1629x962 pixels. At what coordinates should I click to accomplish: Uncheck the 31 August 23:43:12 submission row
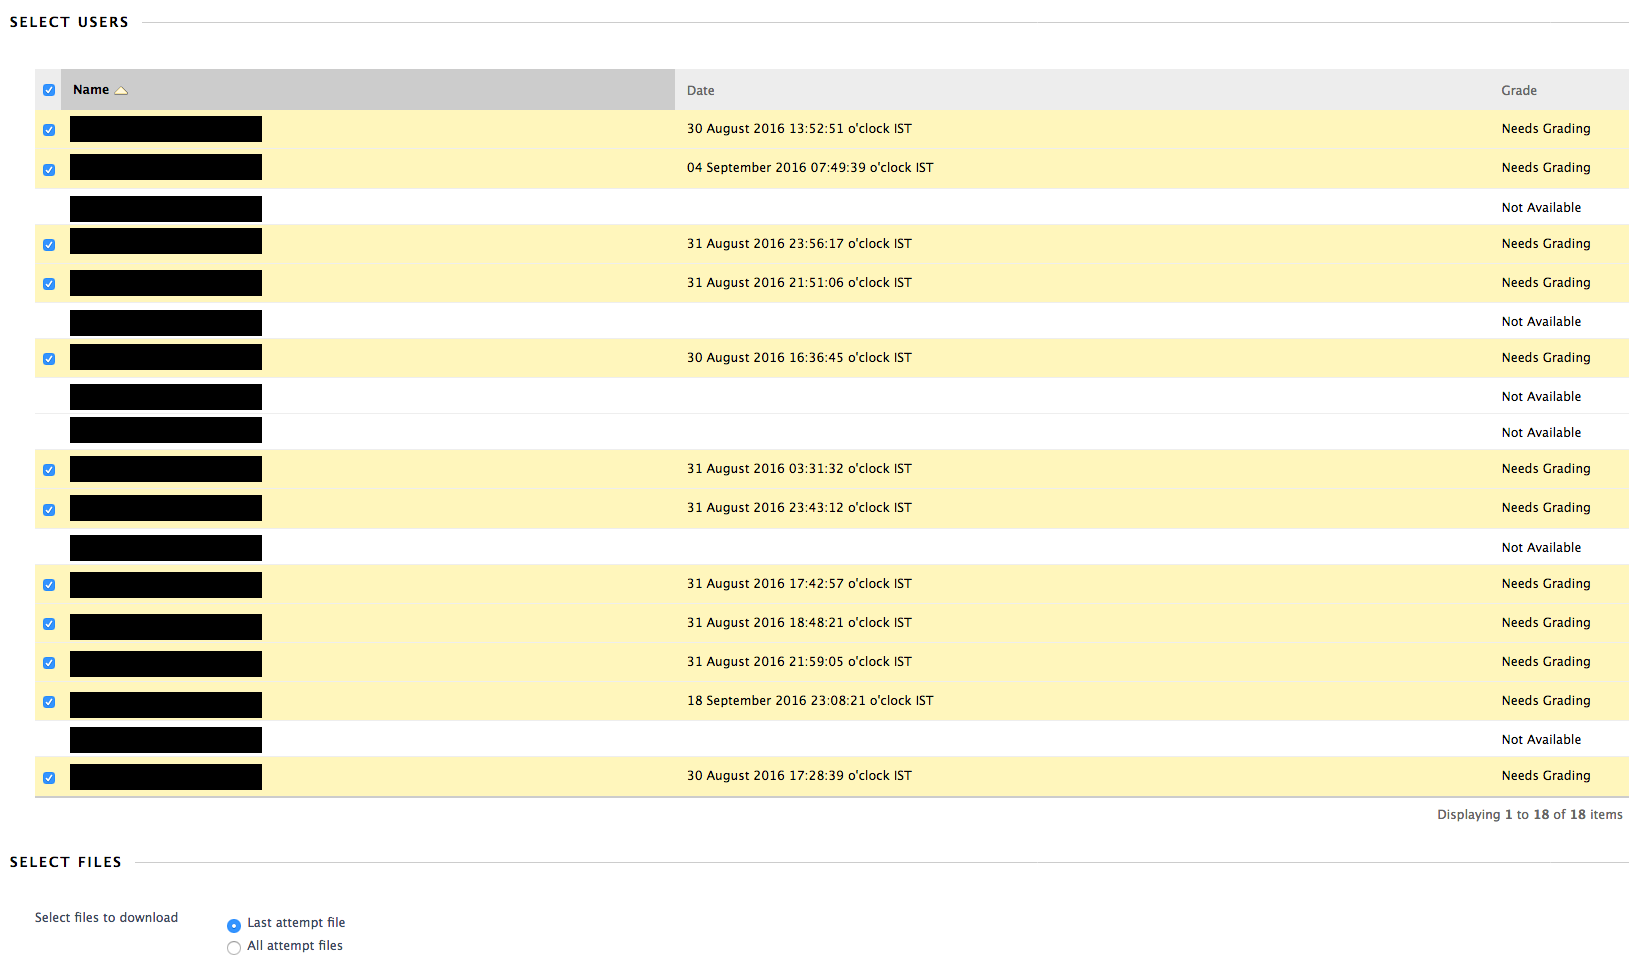(x=49, y=510)
